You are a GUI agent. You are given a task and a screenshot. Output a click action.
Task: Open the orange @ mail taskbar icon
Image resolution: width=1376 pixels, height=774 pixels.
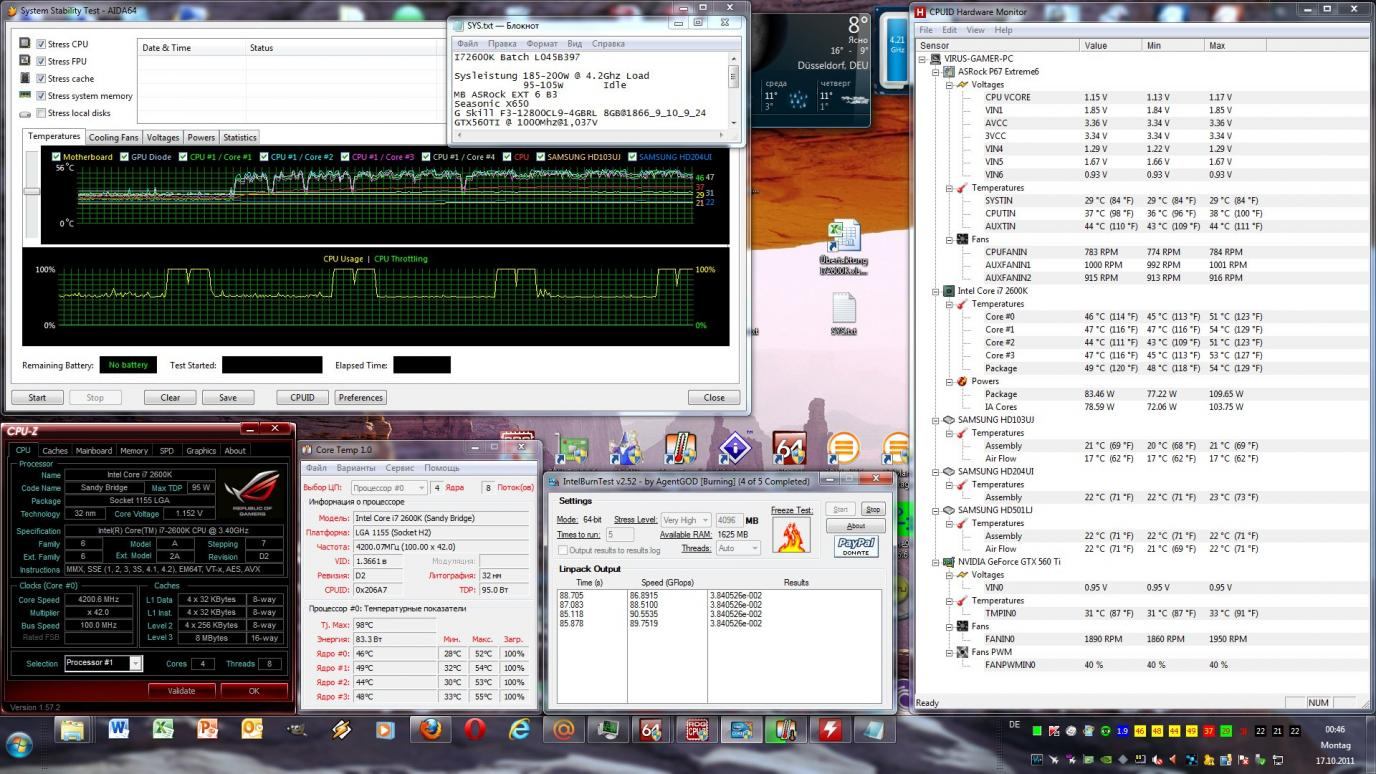[x=563, y=730]
